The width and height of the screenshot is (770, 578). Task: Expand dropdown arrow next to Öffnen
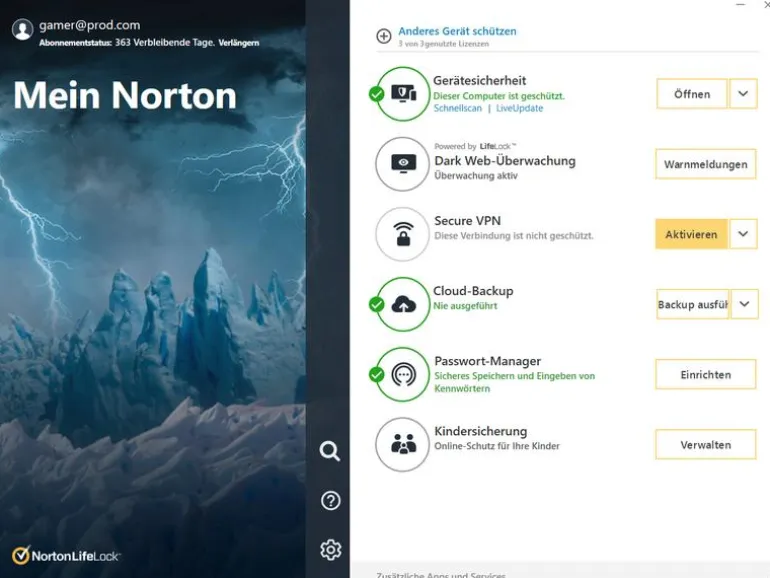743,94
